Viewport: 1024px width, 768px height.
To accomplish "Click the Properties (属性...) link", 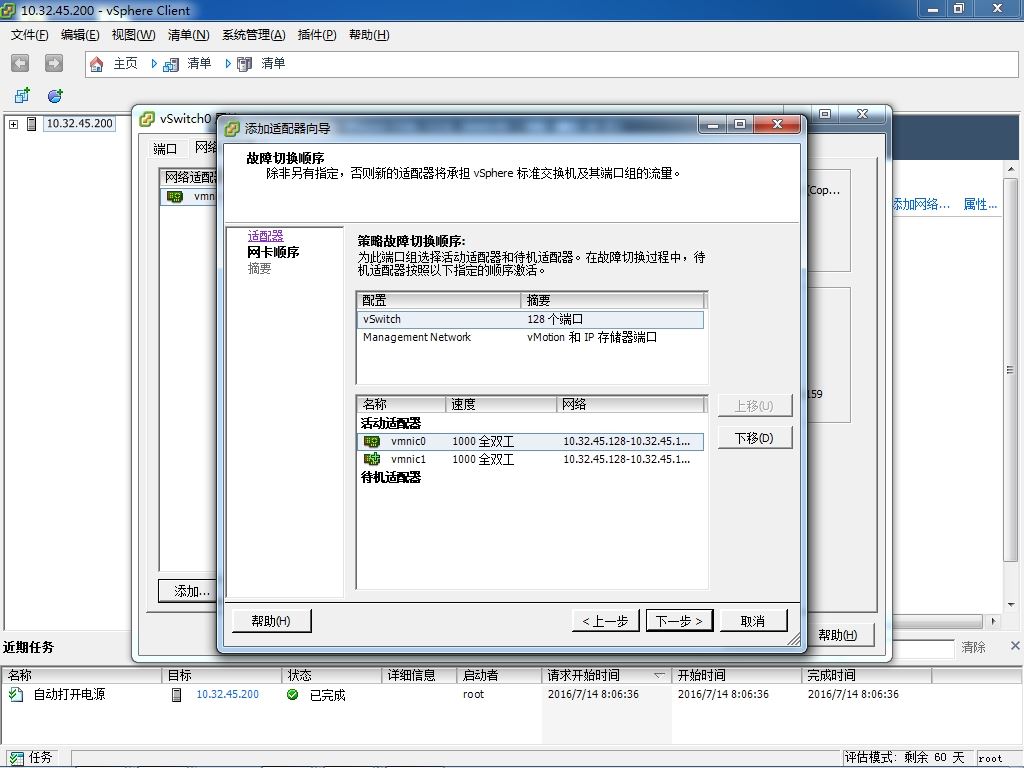I will coord(980,204).
